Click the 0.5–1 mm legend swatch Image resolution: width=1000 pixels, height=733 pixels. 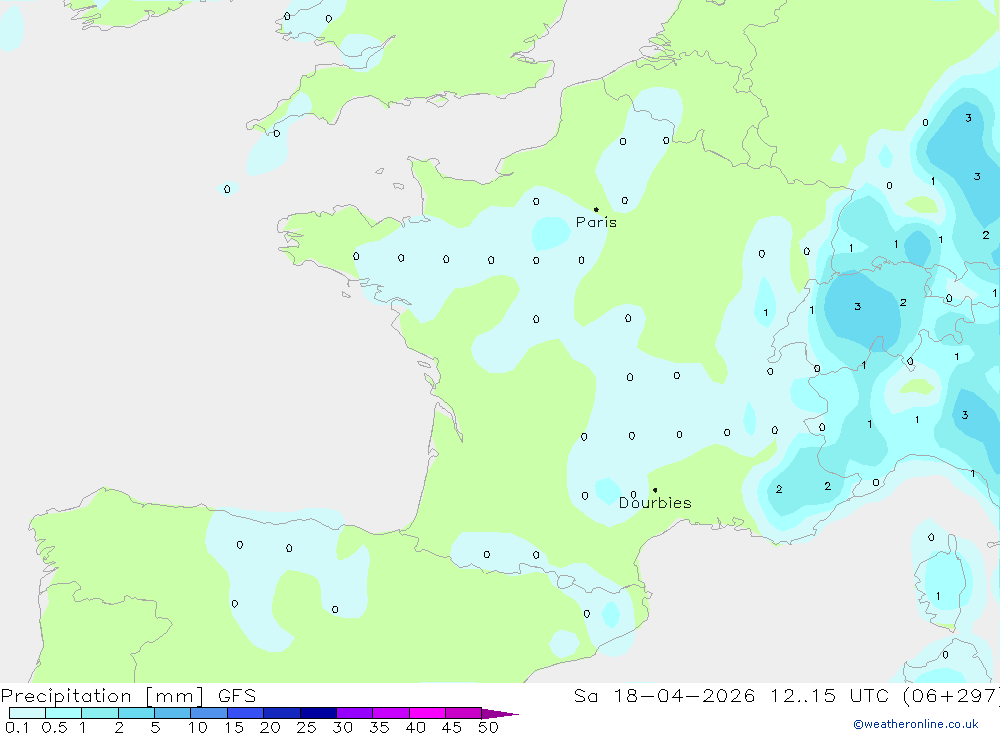64,713
